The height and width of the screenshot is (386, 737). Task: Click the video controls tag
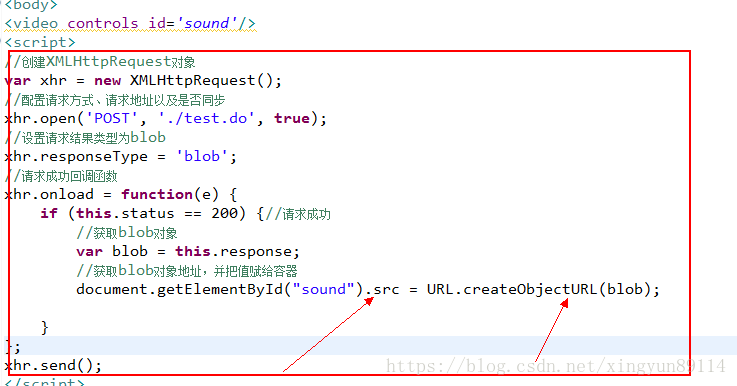pos(71,23)
